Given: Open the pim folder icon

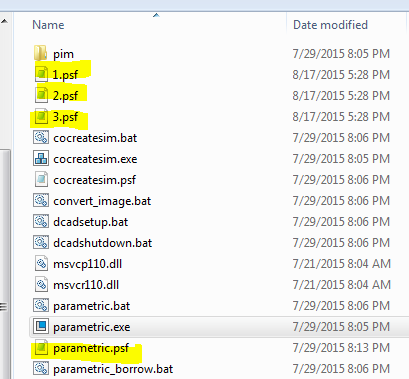Looking at the screenshot, I should point(41,54).
